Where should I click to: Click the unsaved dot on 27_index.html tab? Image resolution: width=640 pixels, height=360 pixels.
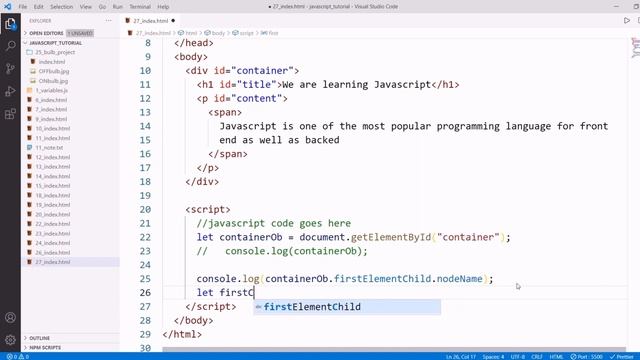[x=173, y=20]
